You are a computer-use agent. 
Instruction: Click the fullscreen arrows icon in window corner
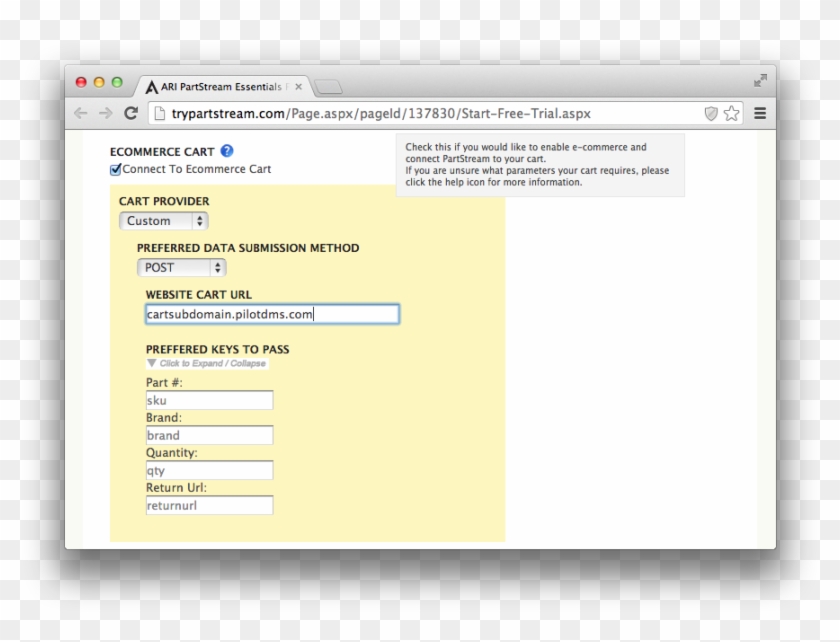click(760, 81)
